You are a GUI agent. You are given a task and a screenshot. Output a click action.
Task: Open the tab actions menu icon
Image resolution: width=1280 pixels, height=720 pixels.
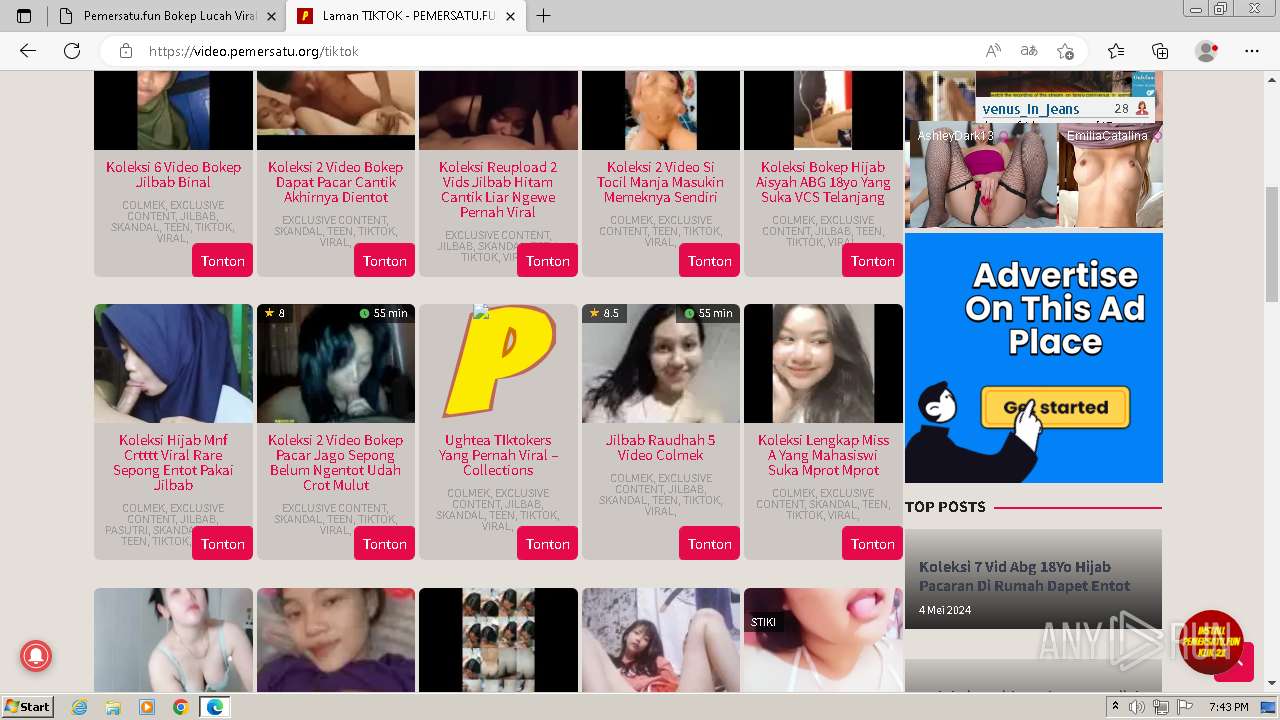[x=24, y=16]
